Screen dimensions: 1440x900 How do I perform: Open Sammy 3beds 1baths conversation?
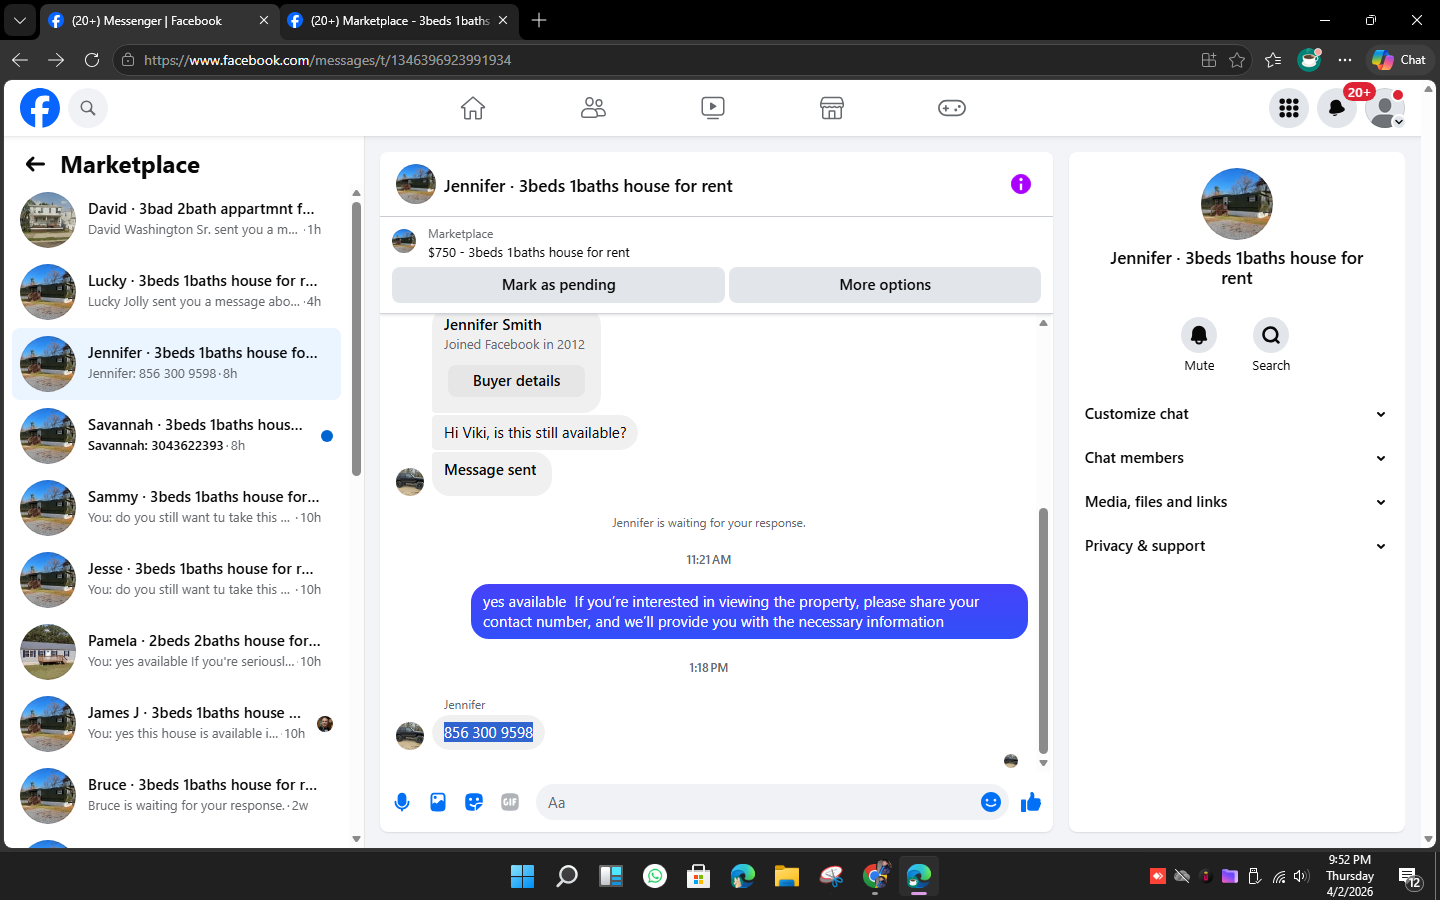pos(176,508)
